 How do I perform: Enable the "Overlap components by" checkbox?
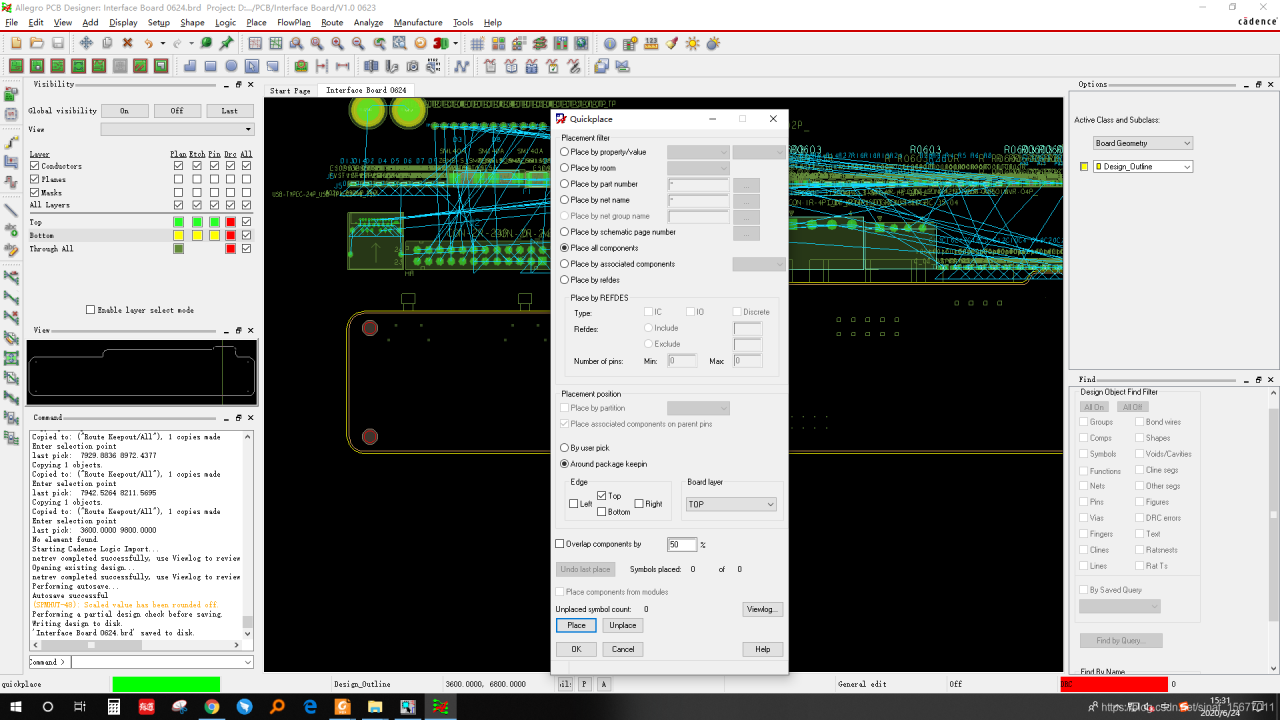pyautogui.click(x=560, y=544)
